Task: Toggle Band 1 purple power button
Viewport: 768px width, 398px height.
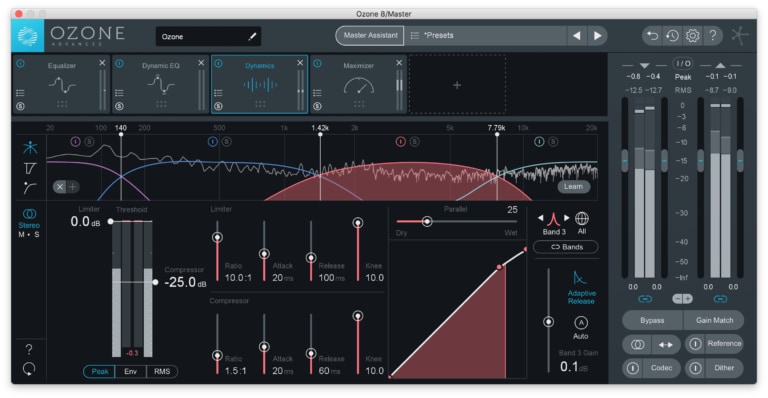Action: click(75, 141)
